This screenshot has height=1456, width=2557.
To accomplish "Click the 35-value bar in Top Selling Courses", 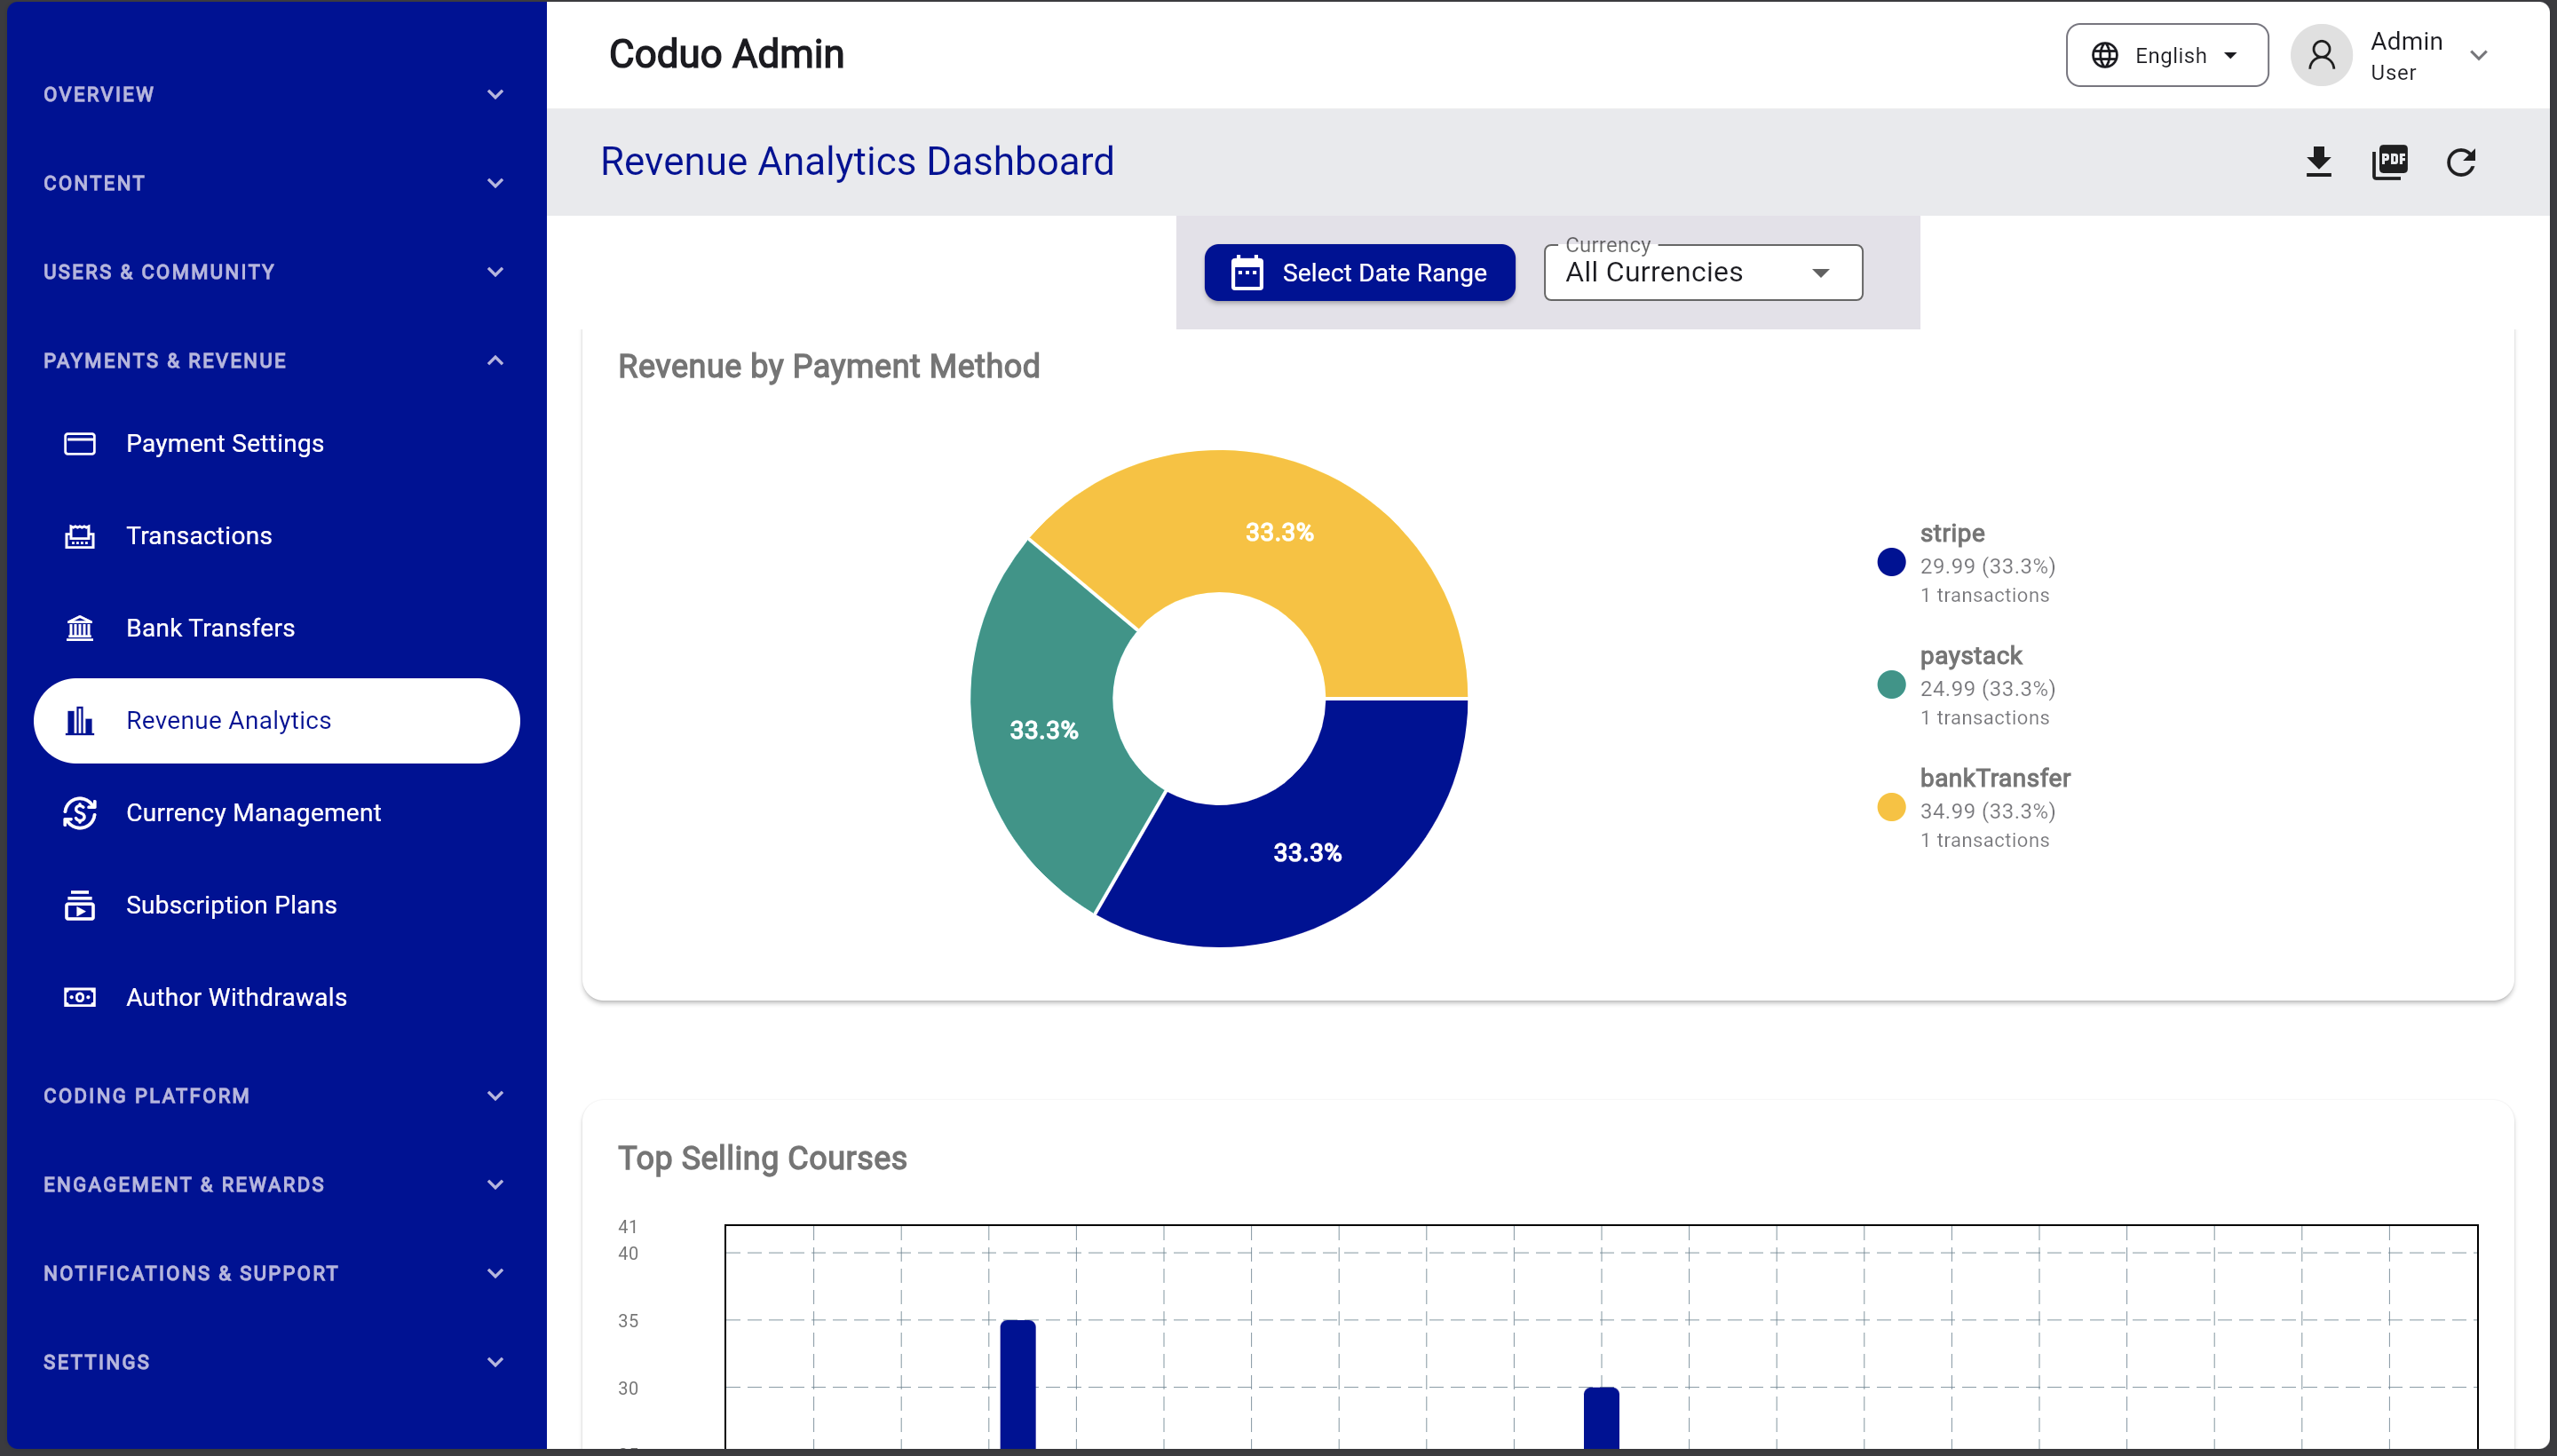I will click(1018, 1384).
